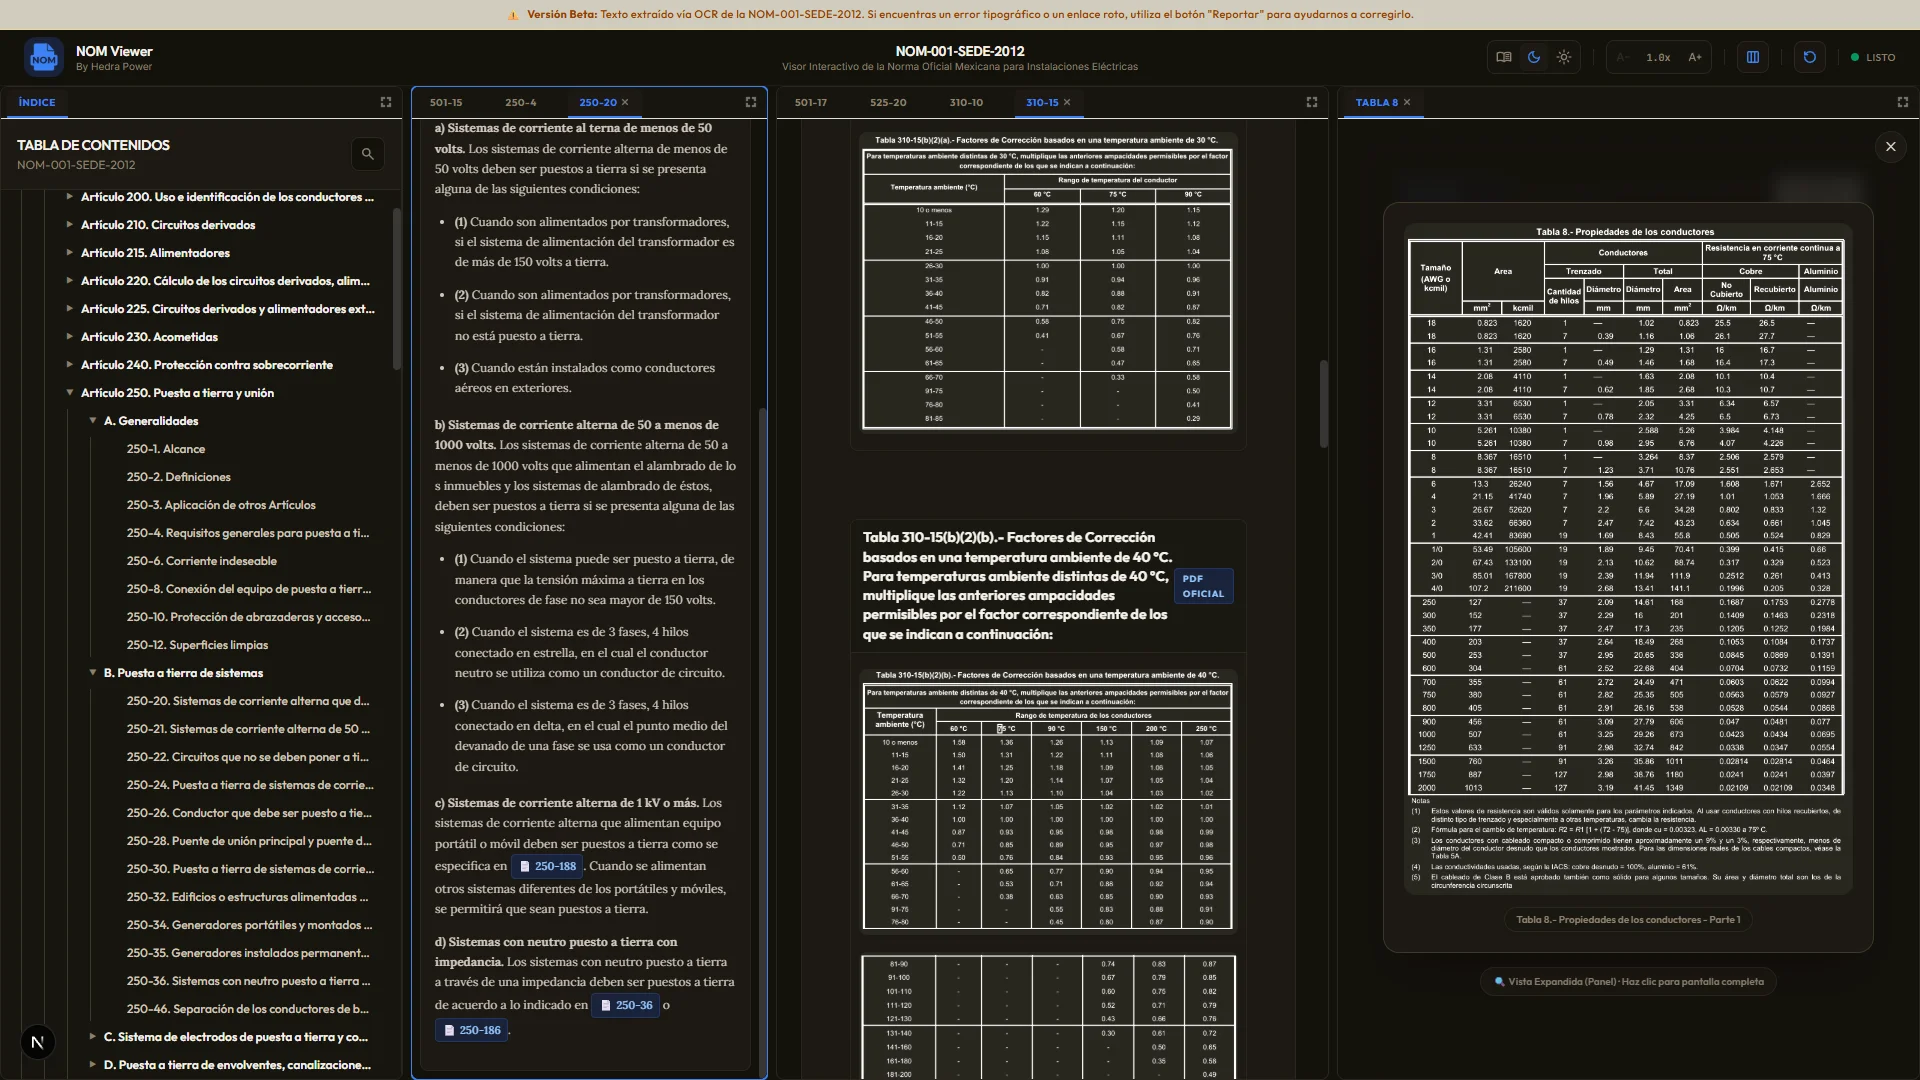This screenshot has height=1080, width=1920.
Task: Click the Tabla 310-15(b)(2)(a) table image
Action: coord(1047,282)
